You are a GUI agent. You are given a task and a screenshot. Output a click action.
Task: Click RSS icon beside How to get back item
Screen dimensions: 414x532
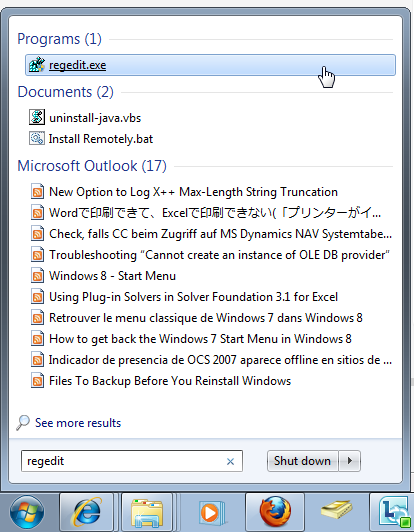coord(37,339)
